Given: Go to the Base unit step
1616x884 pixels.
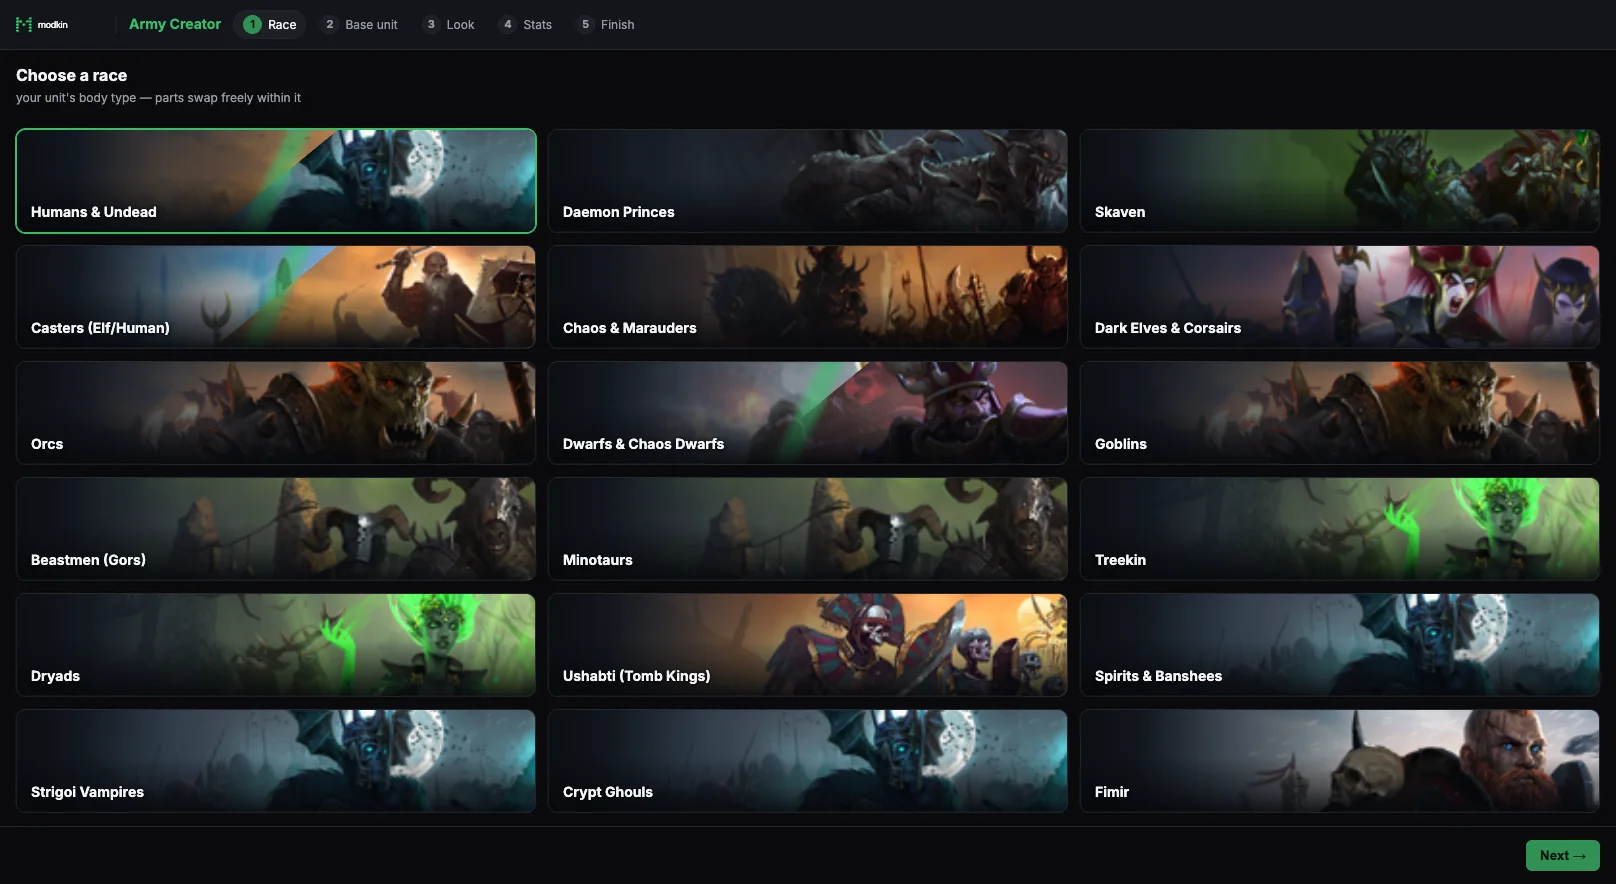Looking at the screenshot, I should 360,24.
